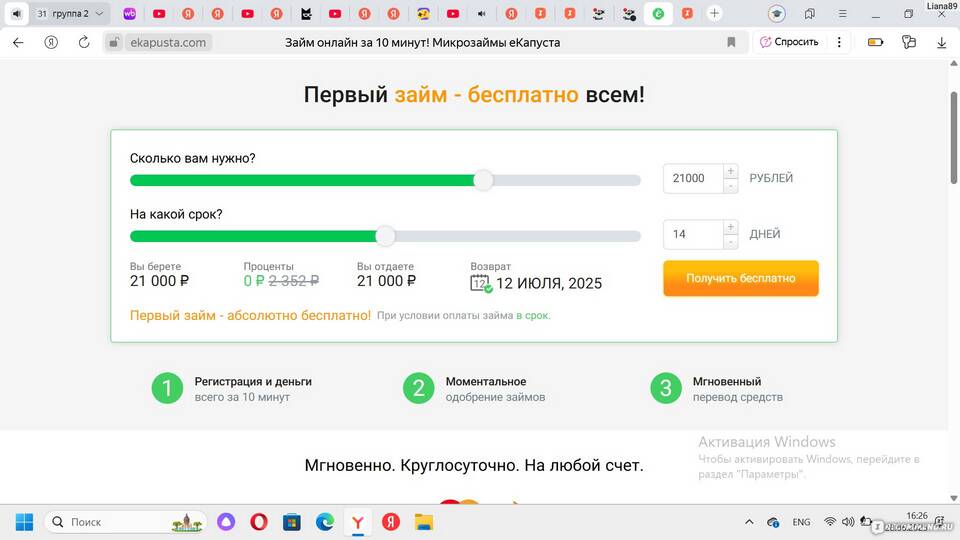Open the black cat icon tab
Image resolution: width=960 pixels, height=540 pixels.
(x=306, y=13)
